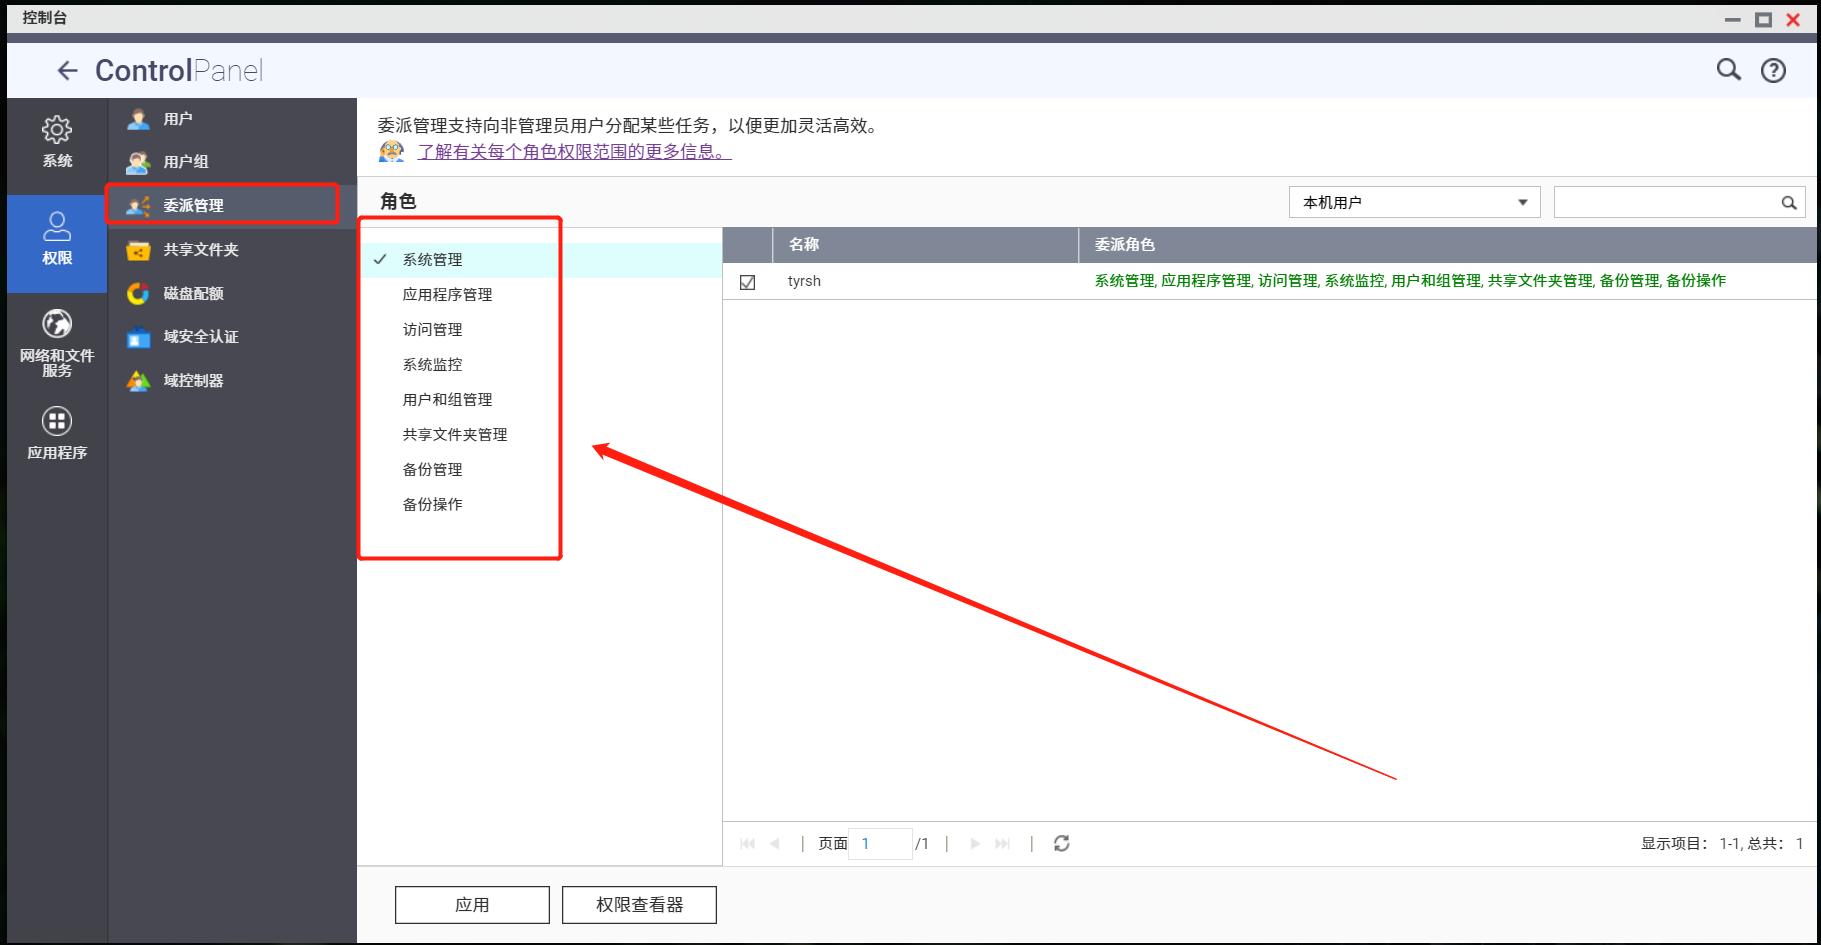Viewport: 1821px width, 945px height.
Task: Select the 备份操作 role in list
Action: click(x=432, y=504)
